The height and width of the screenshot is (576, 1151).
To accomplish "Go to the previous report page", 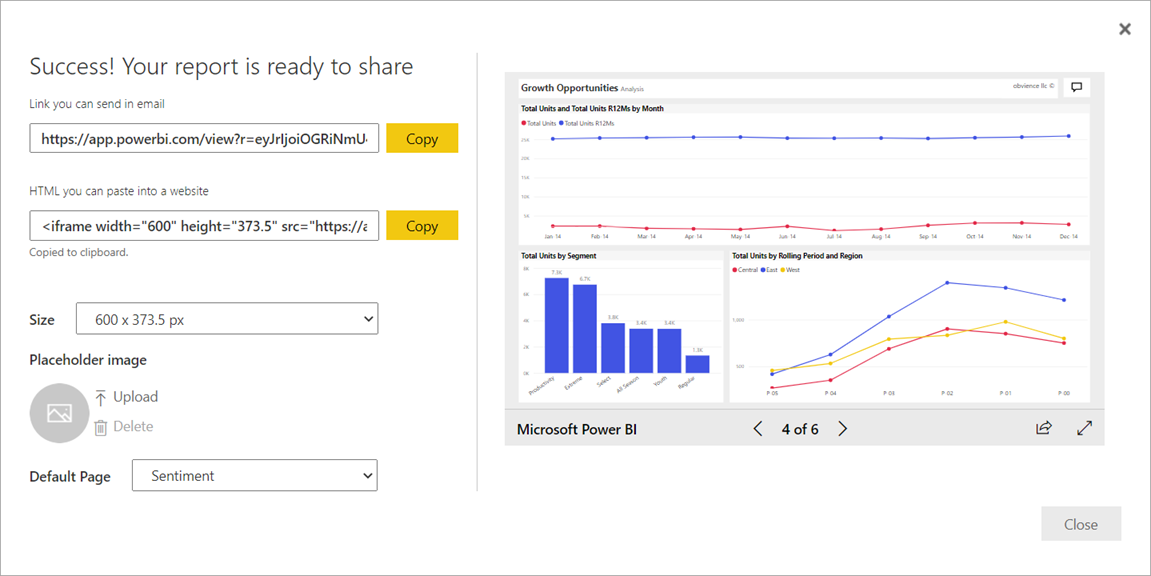I will pyautogui.click(x=758, y=428).
